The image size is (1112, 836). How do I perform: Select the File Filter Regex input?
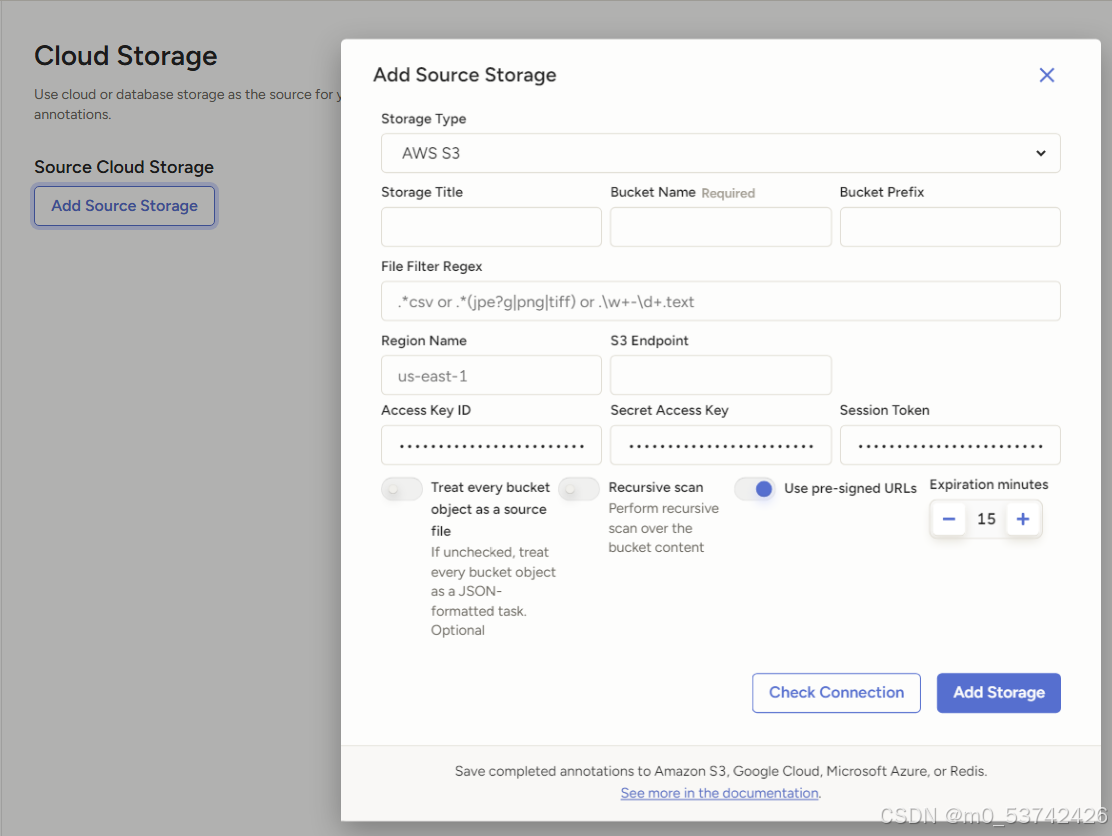click(x=720, y=301)
